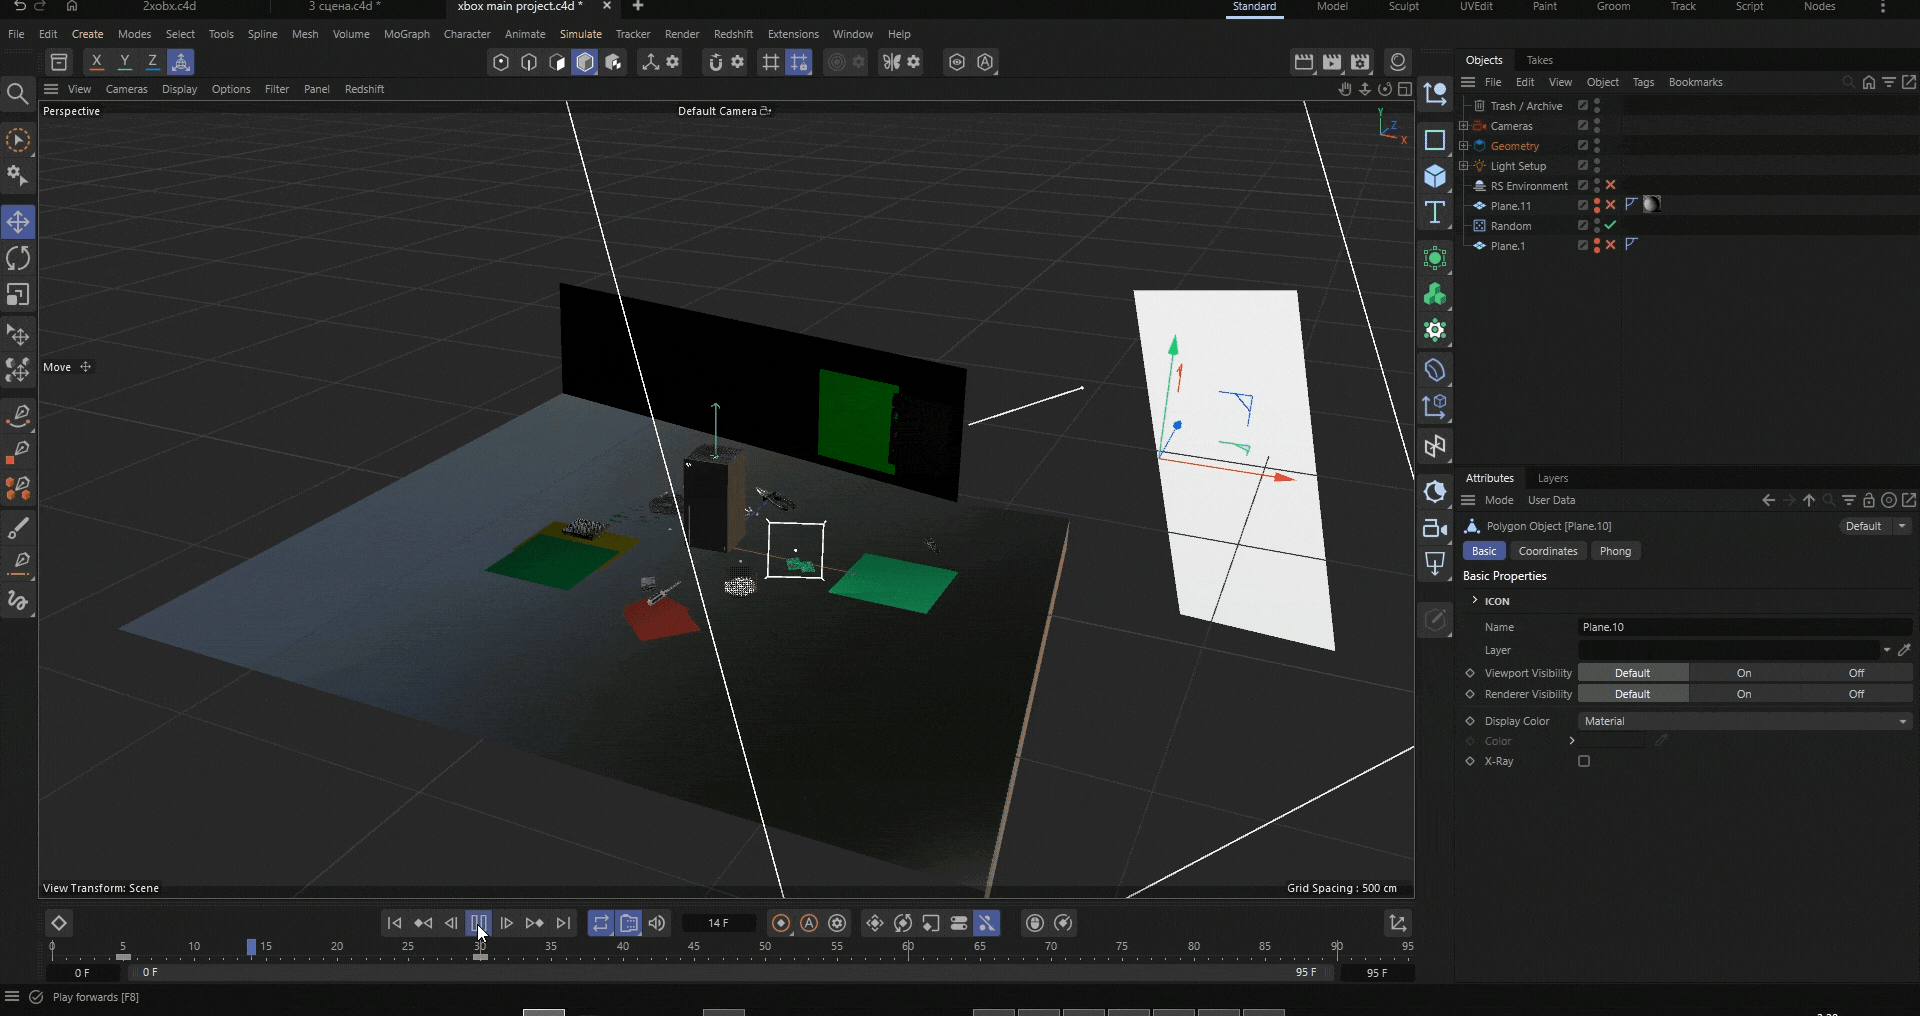1920x1016 pixels.
Task: Switch to the Coordinates tab
Action: [1547, 551]
